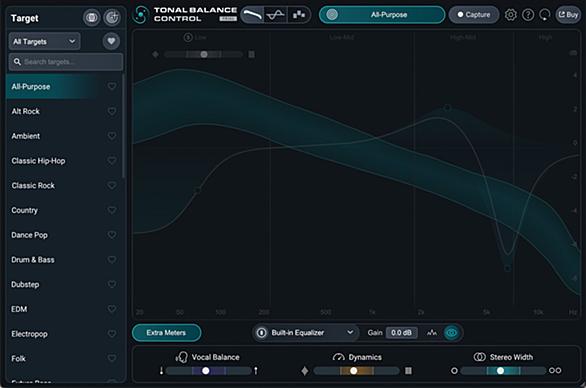Click the add custom target plus icon
Screen dimensions: 586x388
pyautogui.click(x=112, y=18)
